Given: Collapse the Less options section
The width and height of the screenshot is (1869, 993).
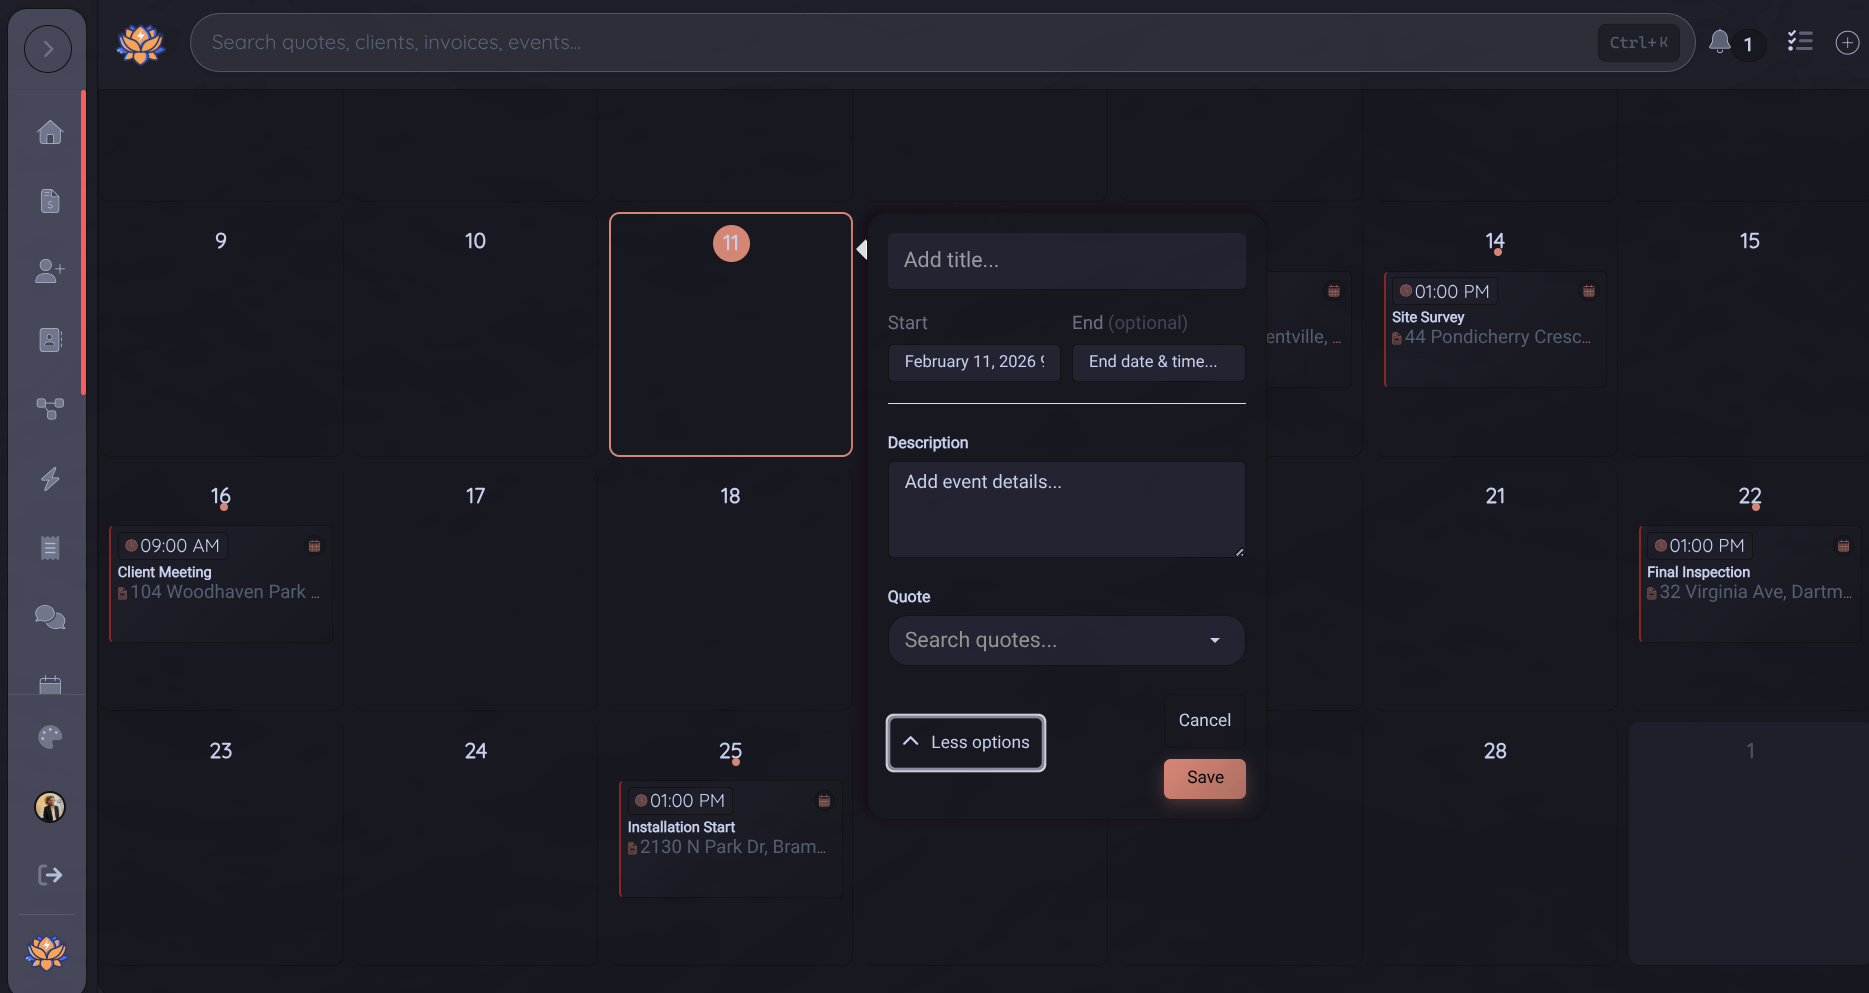Looking at the screenshot, I should 965,742.
